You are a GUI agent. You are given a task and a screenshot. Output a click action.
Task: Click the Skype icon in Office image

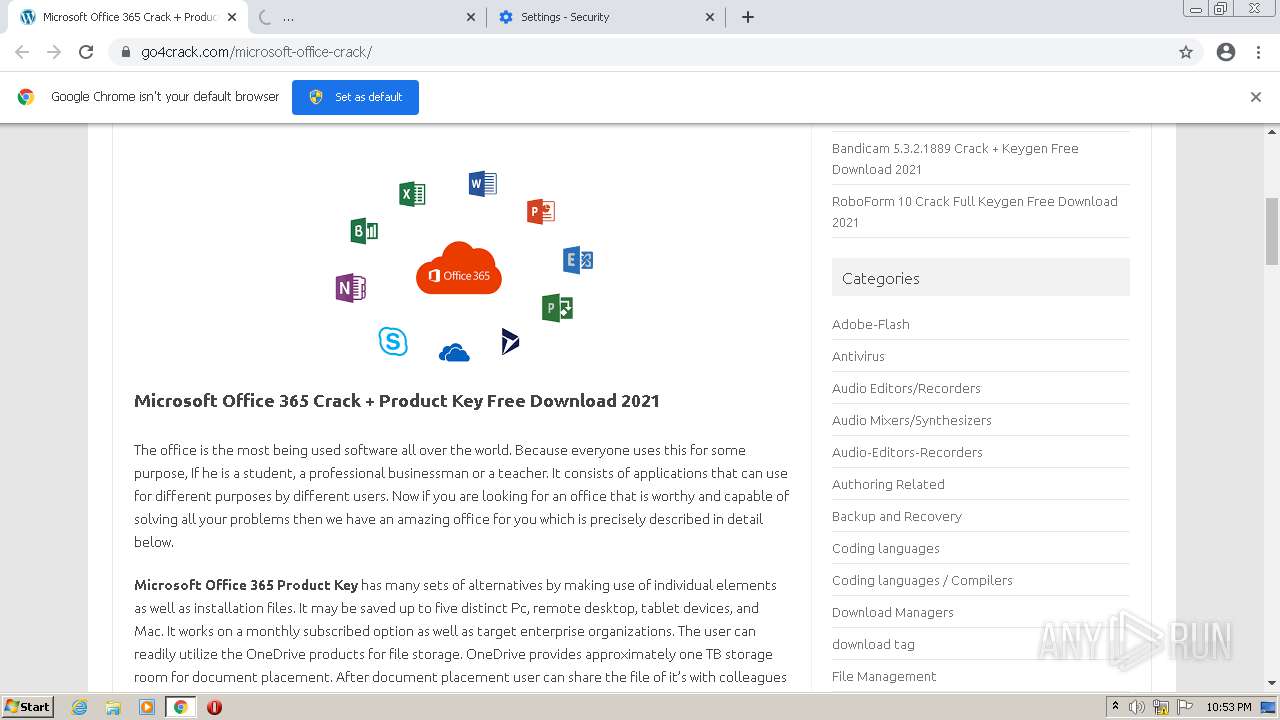coord(393,341)
